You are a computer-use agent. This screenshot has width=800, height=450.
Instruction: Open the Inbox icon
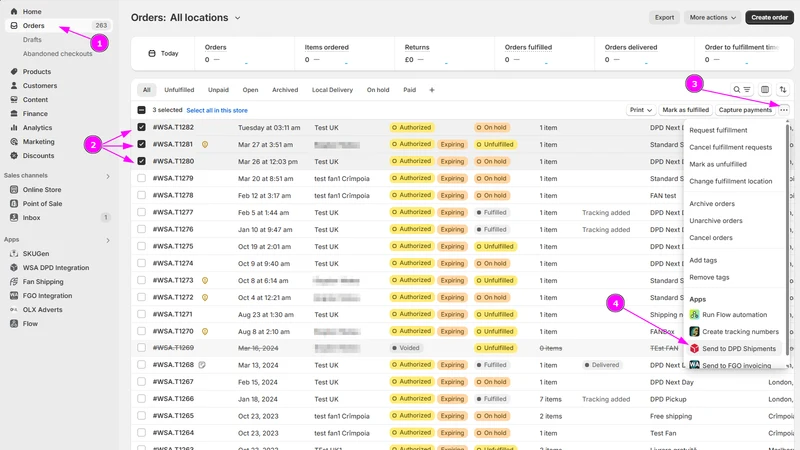[x=14, y=217]
